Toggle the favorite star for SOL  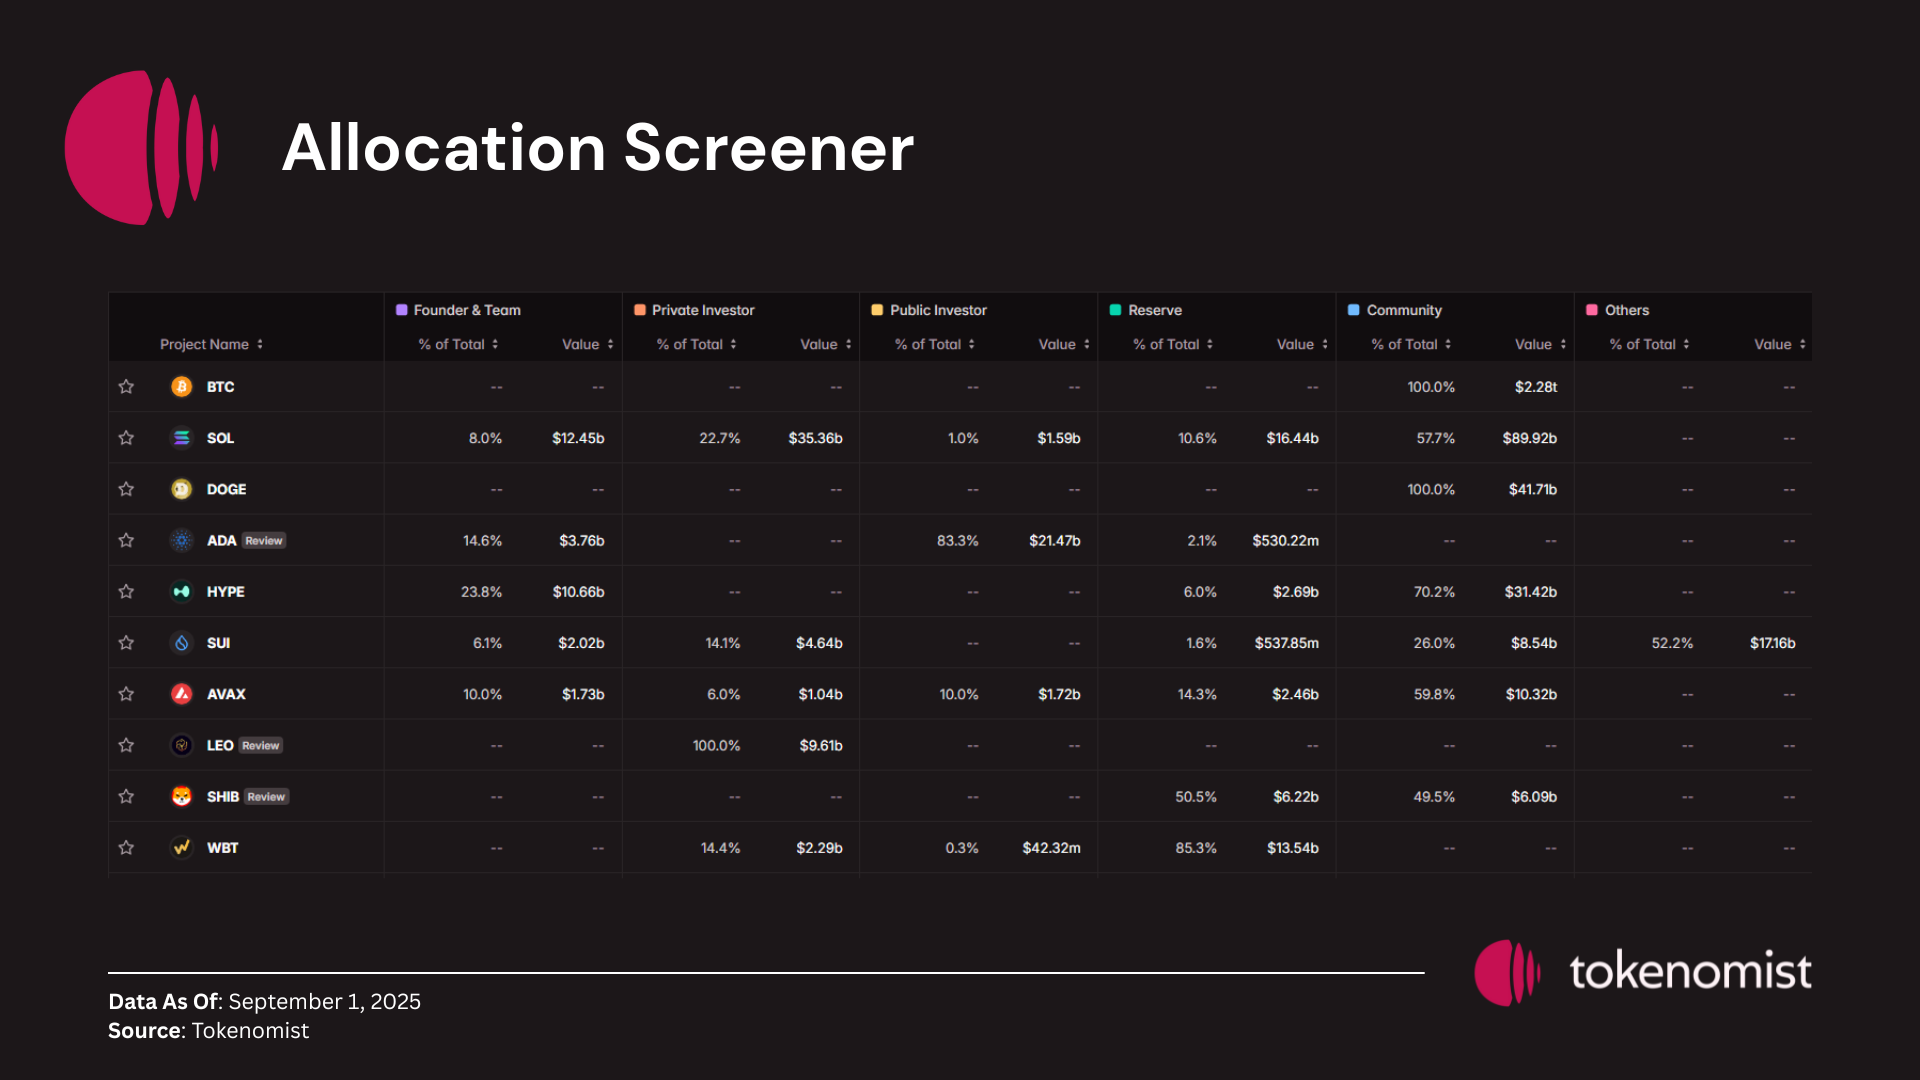[x=126, y=438]
